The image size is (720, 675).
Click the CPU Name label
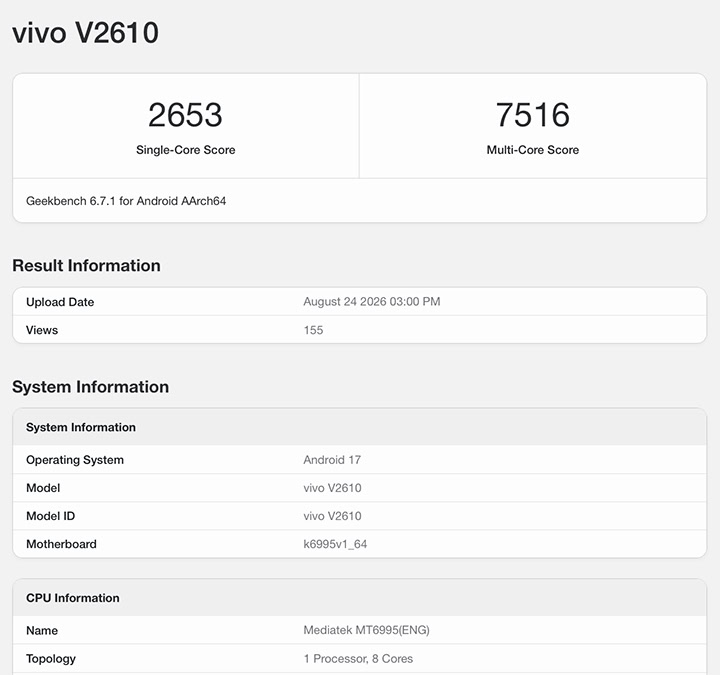(x=42, y=630)
